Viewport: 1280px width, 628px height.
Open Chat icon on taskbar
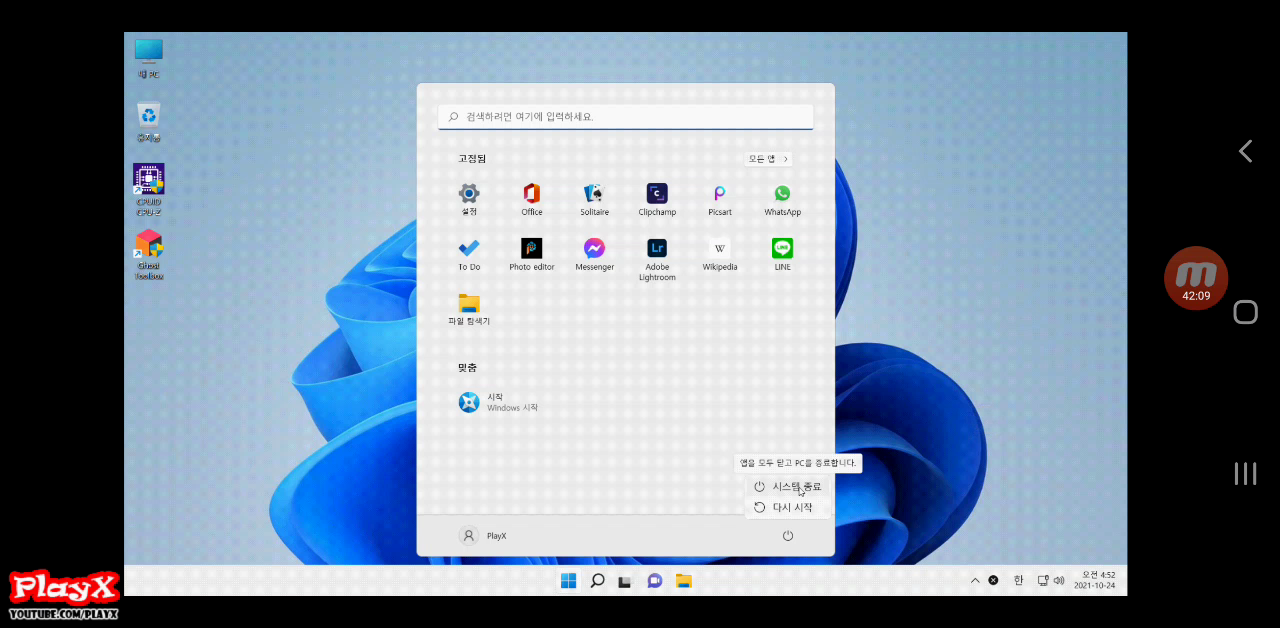(654, 581)
